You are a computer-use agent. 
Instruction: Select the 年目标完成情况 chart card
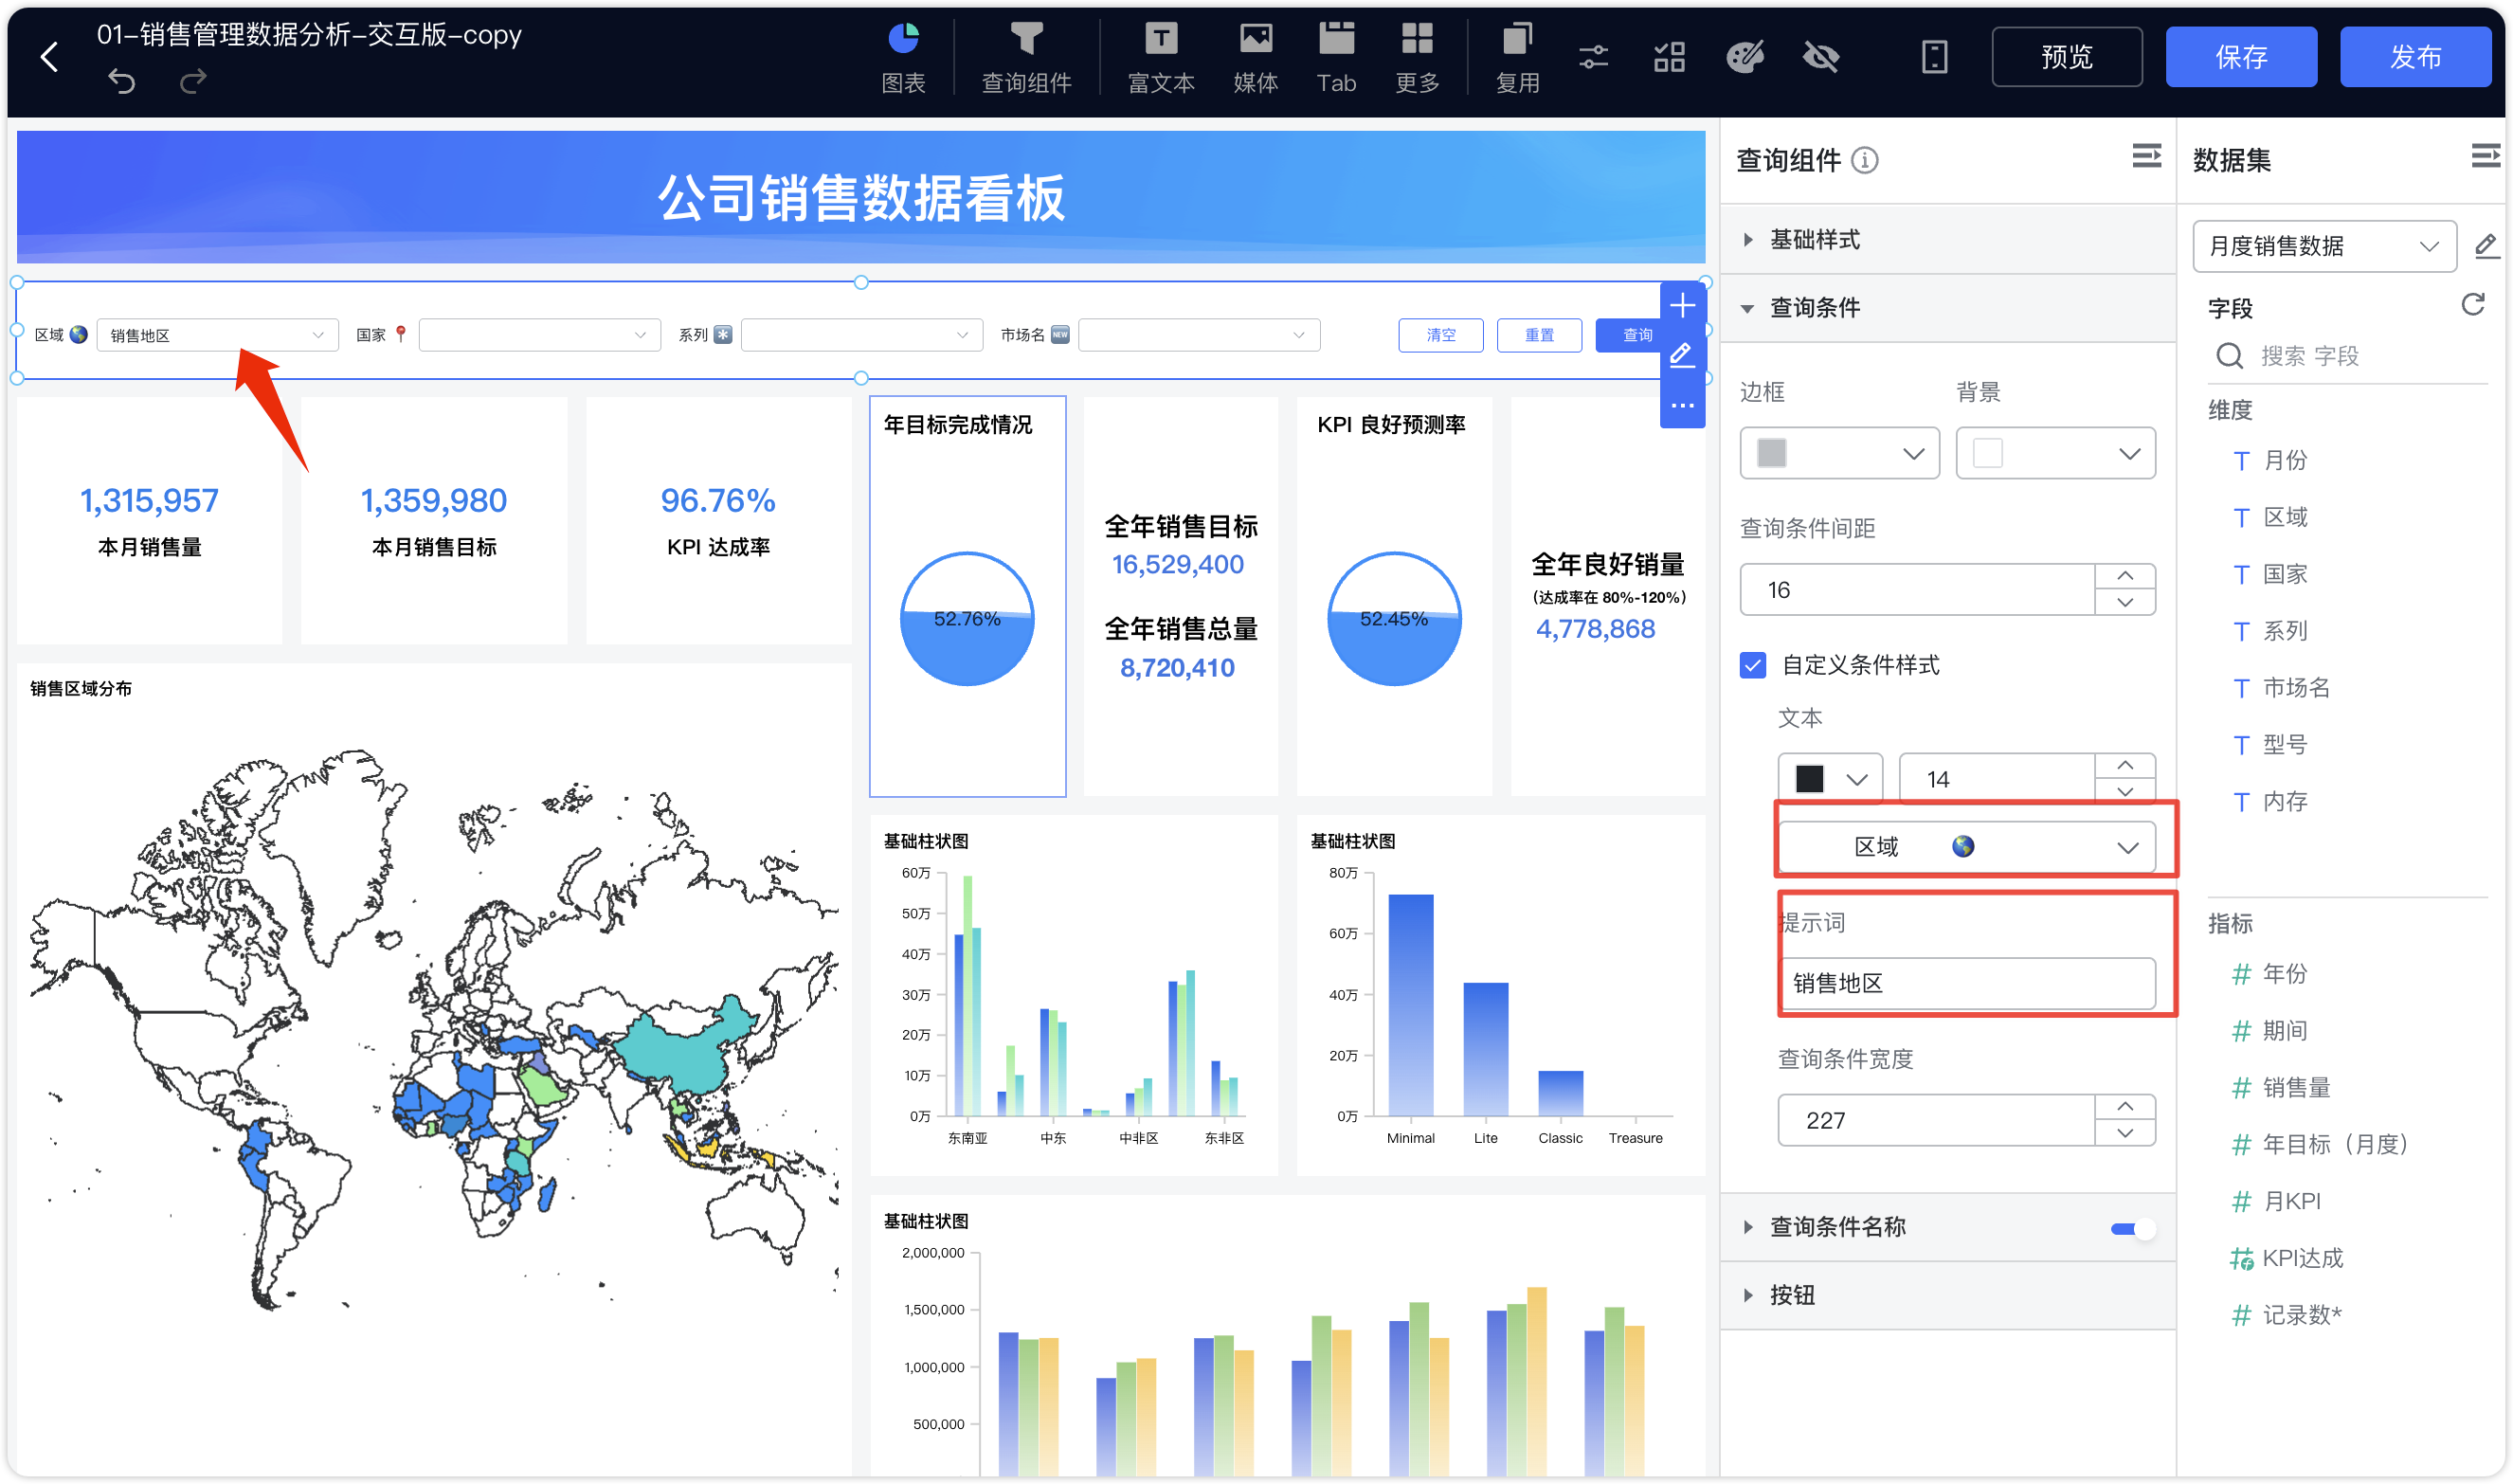coord(967,596)
